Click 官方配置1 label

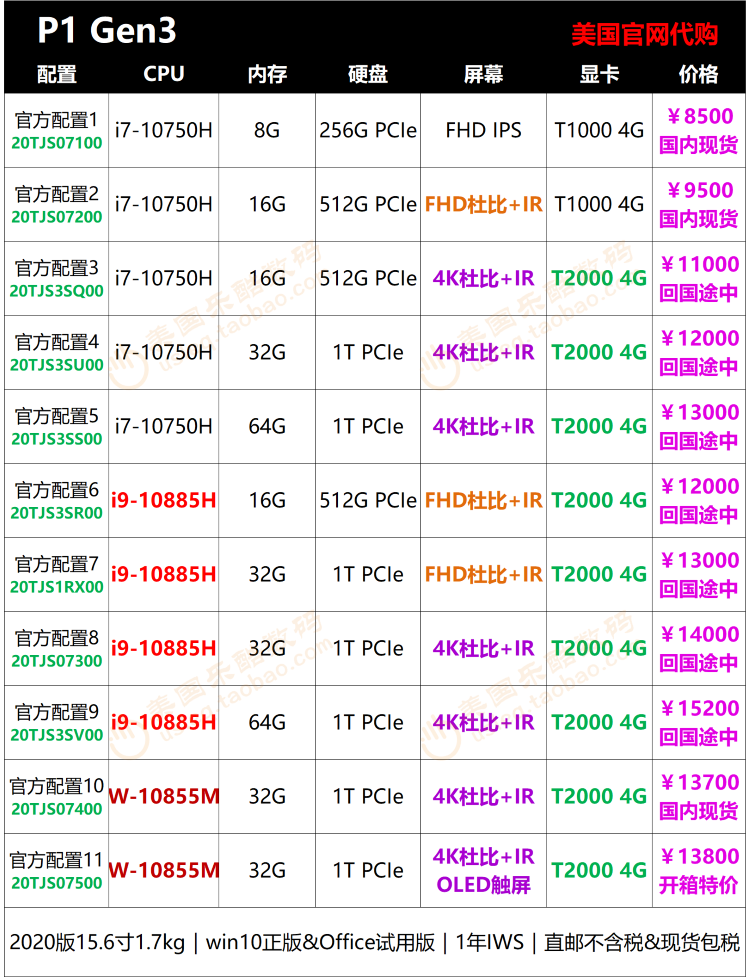tap(57, 120)
